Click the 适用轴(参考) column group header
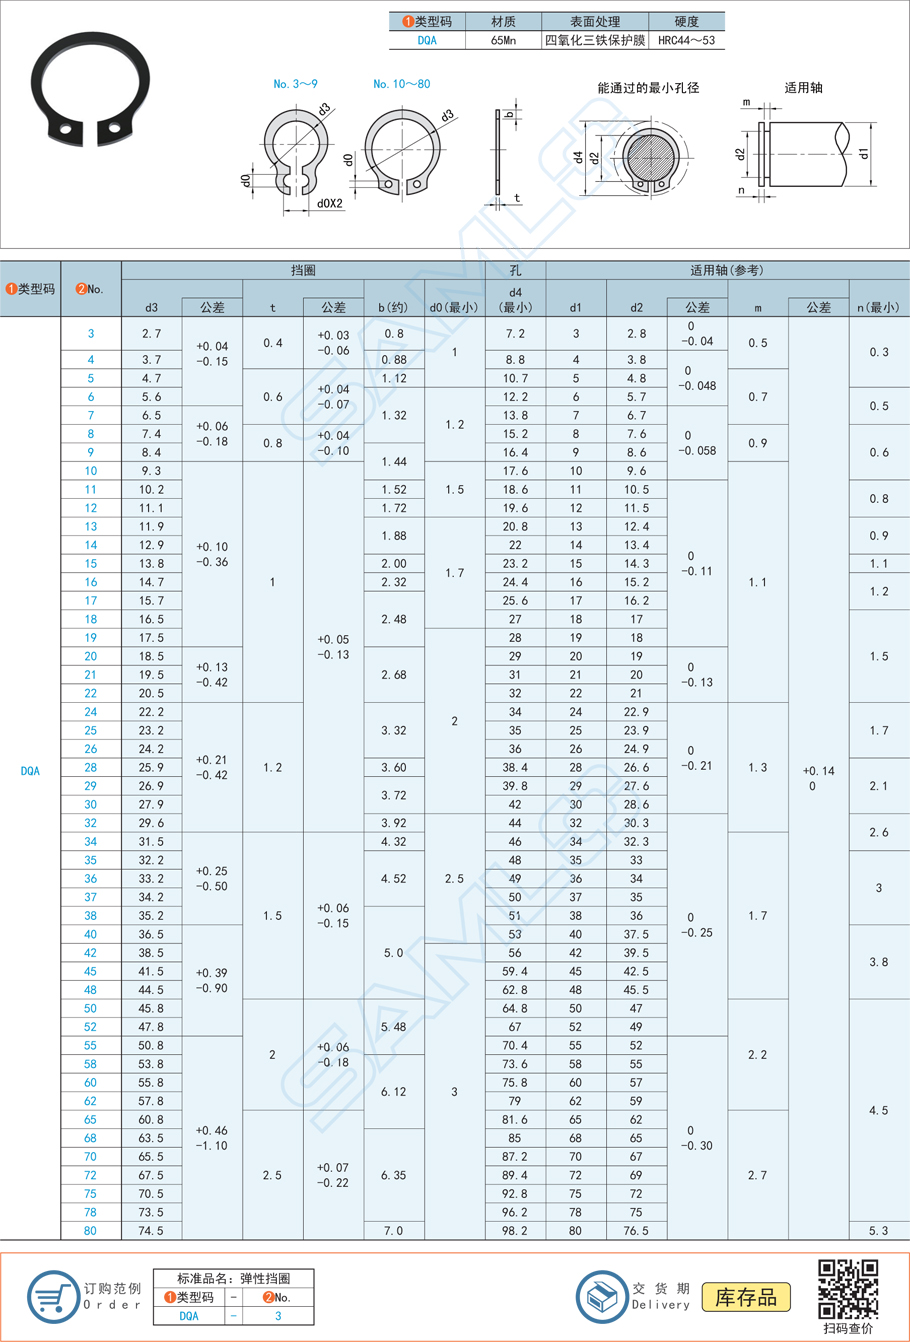 click(726, 270)
